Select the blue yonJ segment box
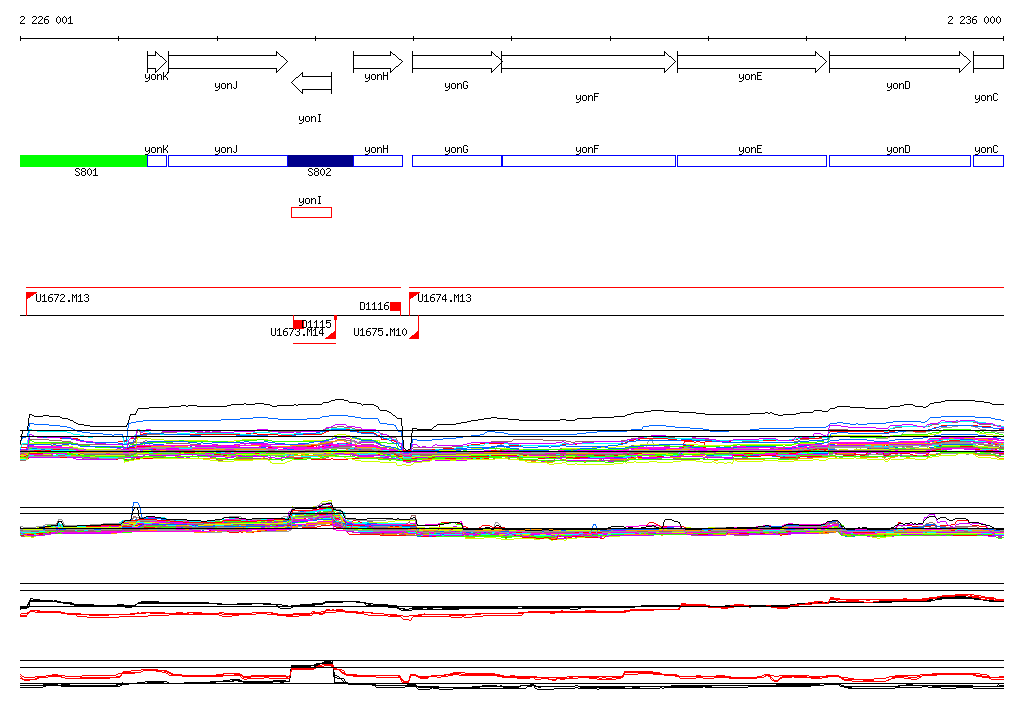The image size is (1024, 714). pos(228,161)
